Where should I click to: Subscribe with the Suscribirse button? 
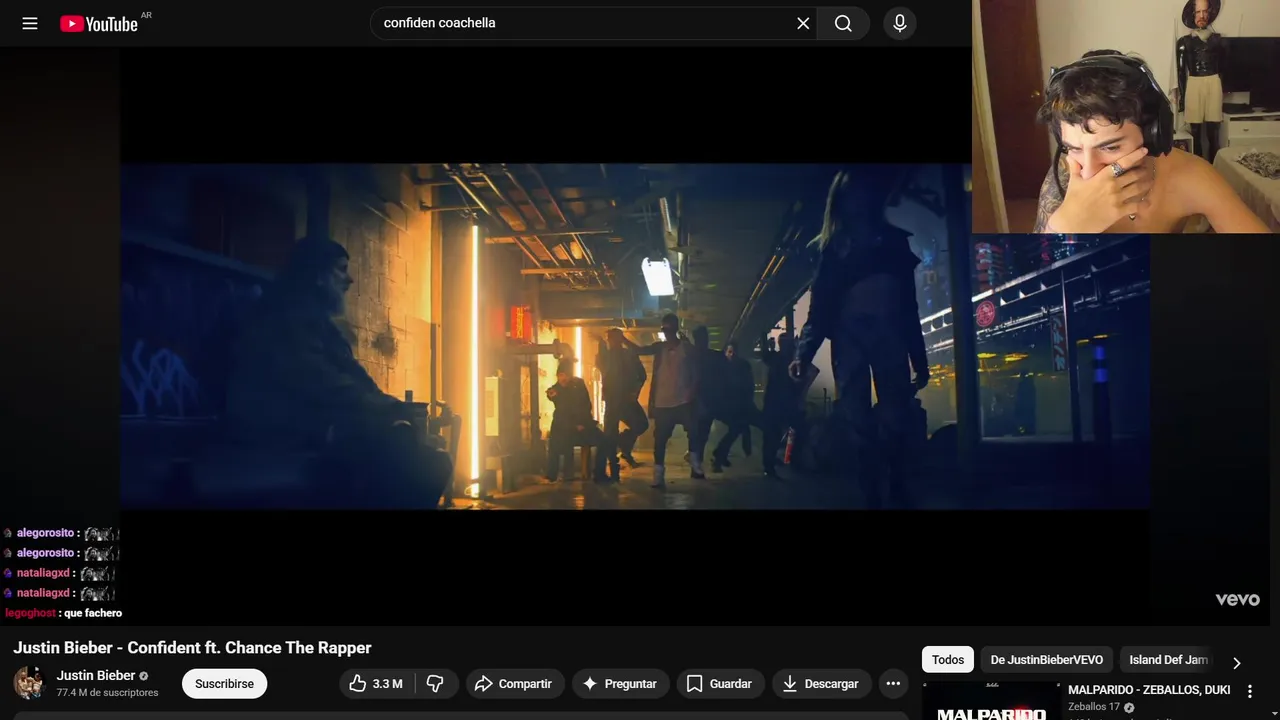click(x=224, y=684)
